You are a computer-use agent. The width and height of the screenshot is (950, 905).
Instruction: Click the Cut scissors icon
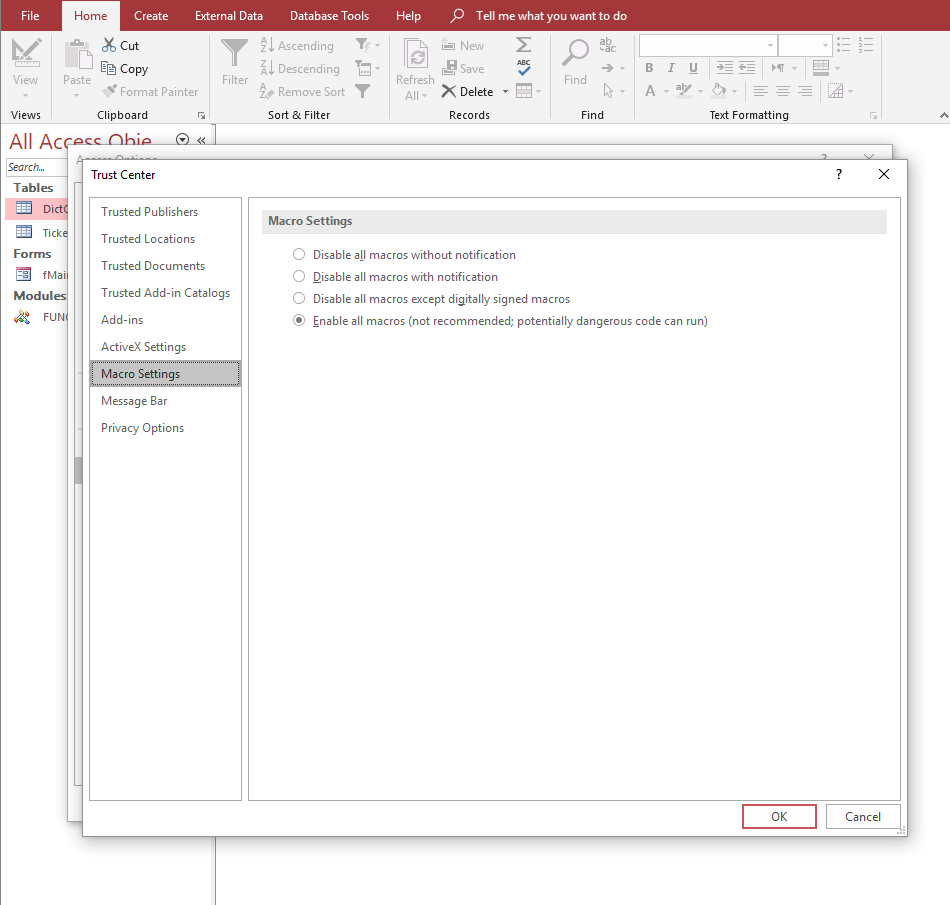coord(109,45)
